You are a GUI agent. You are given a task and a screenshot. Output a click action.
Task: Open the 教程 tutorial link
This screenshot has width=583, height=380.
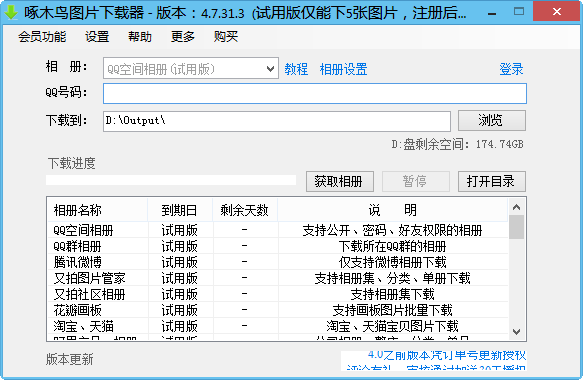coord(296,69)
